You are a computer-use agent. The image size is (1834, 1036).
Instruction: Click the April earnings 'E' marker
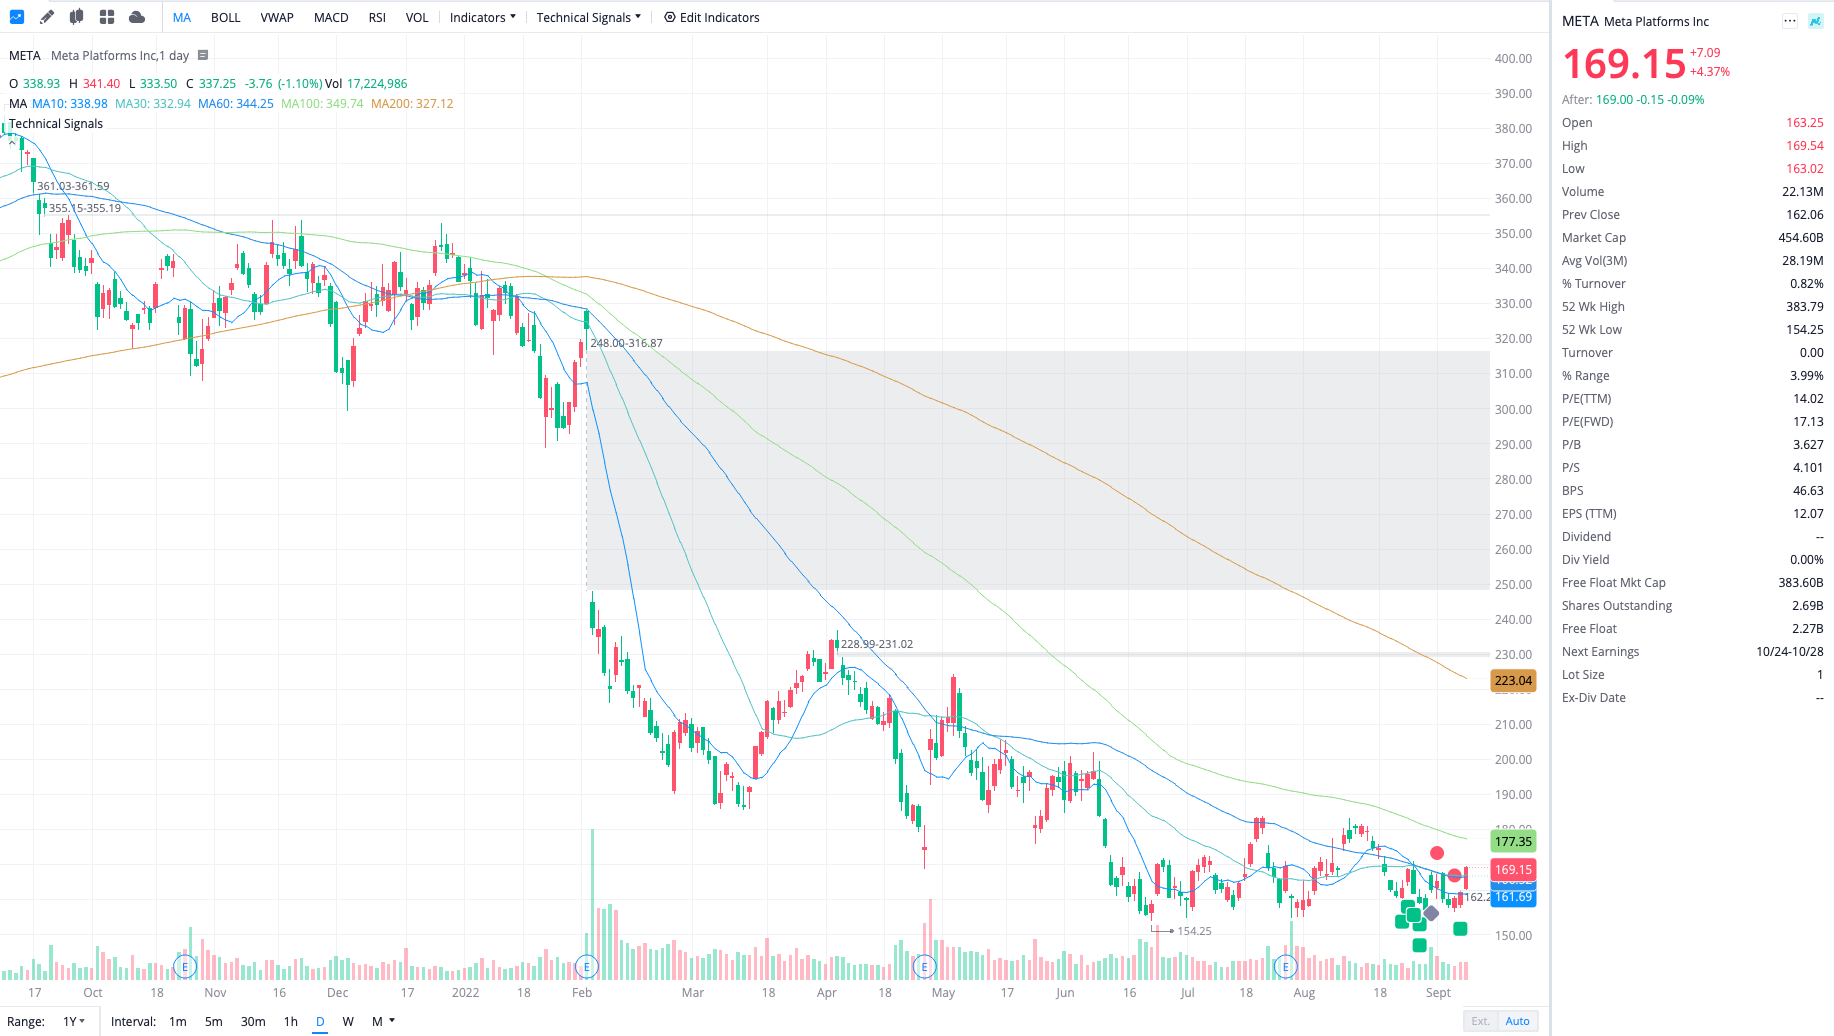click(x=924, y=966)
